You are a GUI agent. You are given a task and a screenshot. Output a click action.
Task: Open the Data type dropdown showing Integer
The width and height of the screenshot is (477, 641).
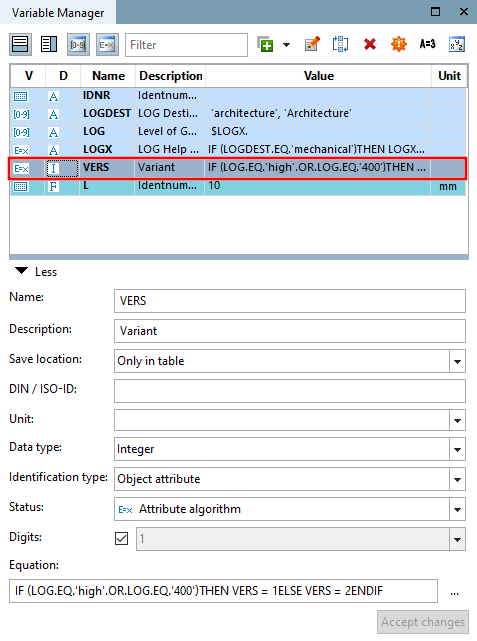[x=457, y=449]
